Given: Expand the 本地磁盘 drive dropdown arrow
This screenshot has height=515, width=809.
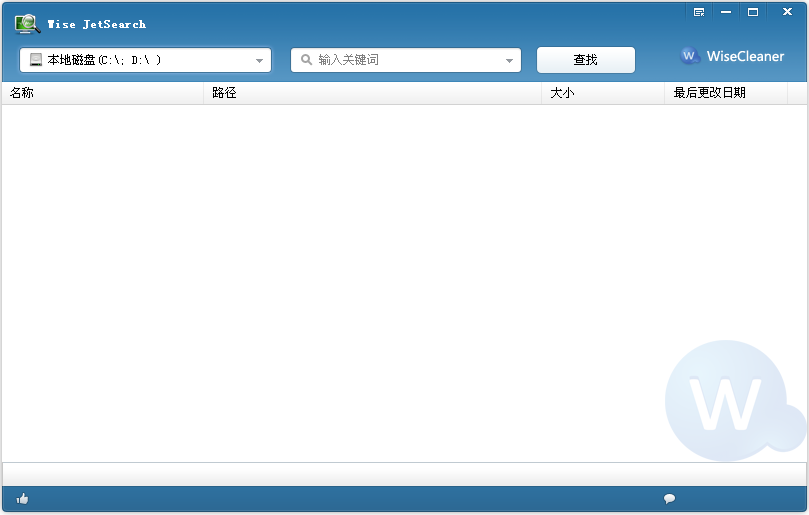Looking at the screenshot, I should [259, 60].
